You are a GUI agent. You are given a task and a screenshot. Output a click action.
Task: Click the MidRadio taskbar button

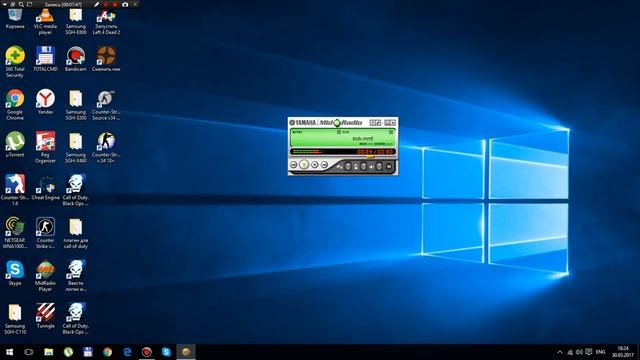pos(186,352)
